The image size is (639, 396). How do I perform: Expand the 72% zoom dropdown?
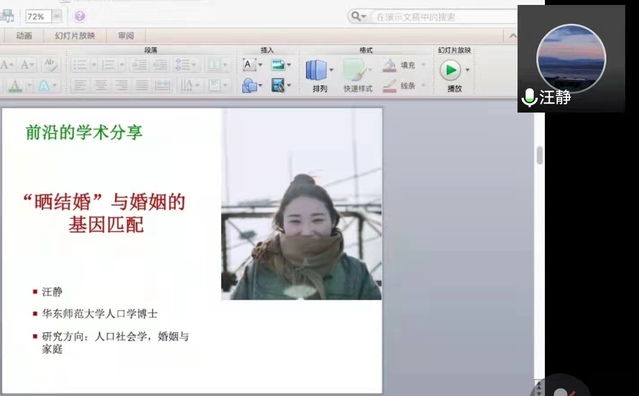pyautogui.click(x=57, y=17)
